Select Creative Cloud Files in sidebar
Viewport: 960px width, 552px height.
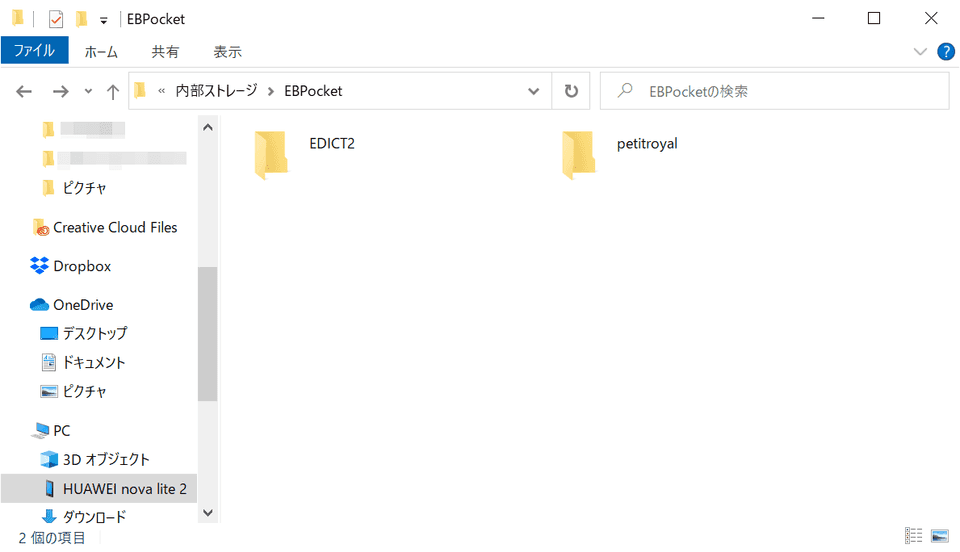(114, 227)
